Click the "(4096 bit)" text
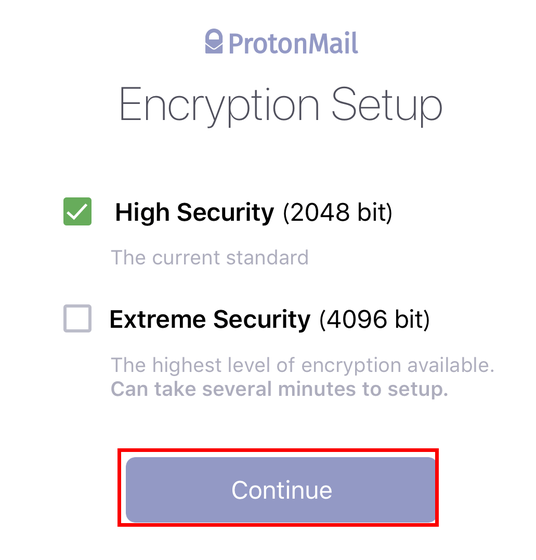Viewport: 536px width, 560px height. 375,319
